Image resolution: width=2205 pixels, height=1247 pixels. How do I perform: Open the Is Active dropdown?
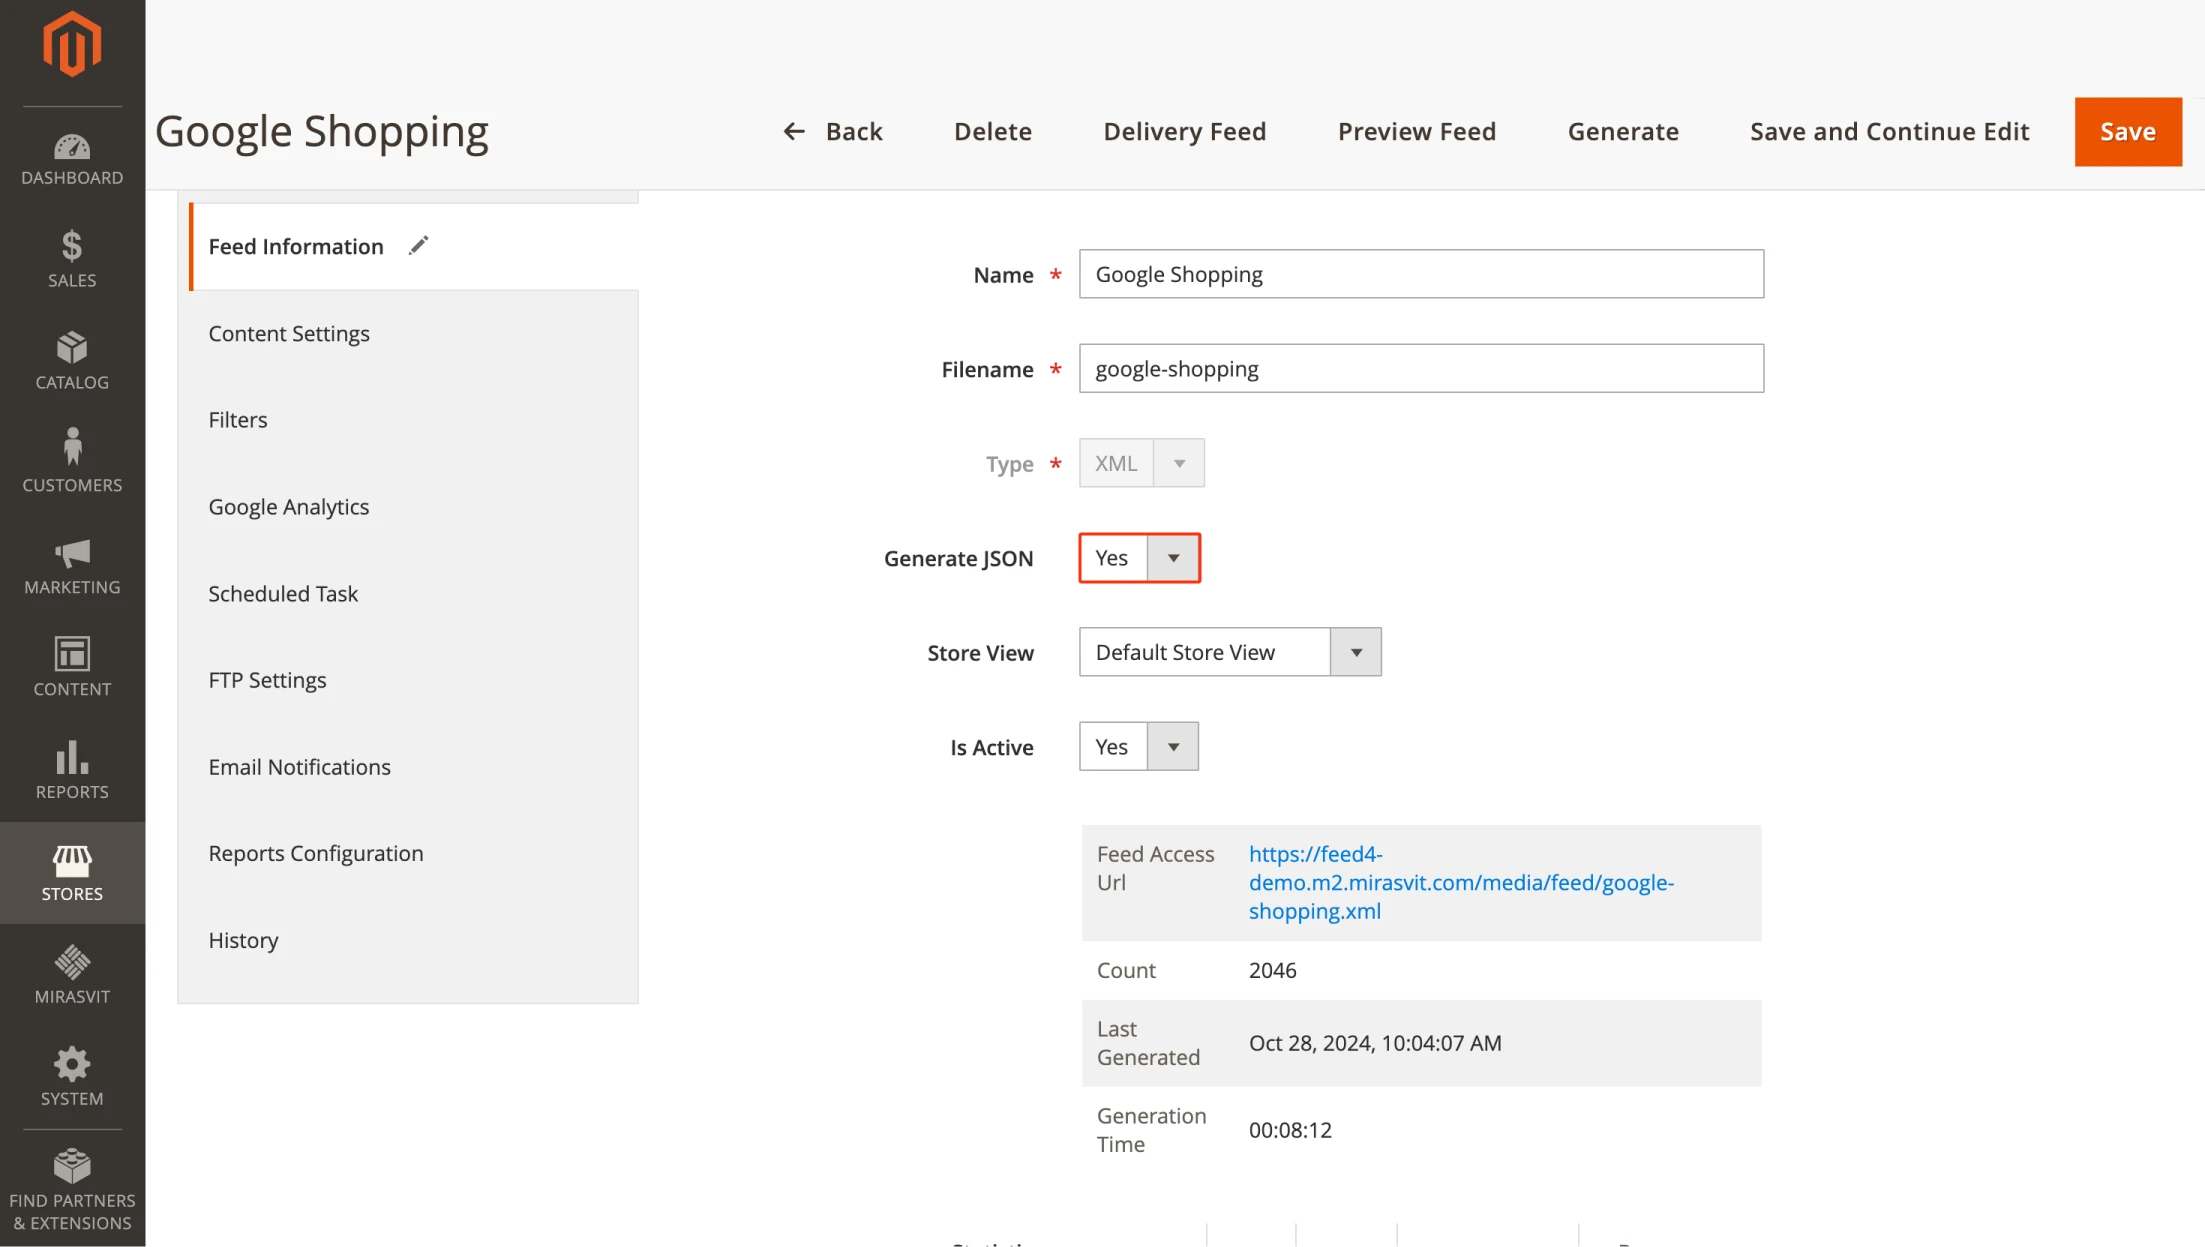click(1172, 746)
